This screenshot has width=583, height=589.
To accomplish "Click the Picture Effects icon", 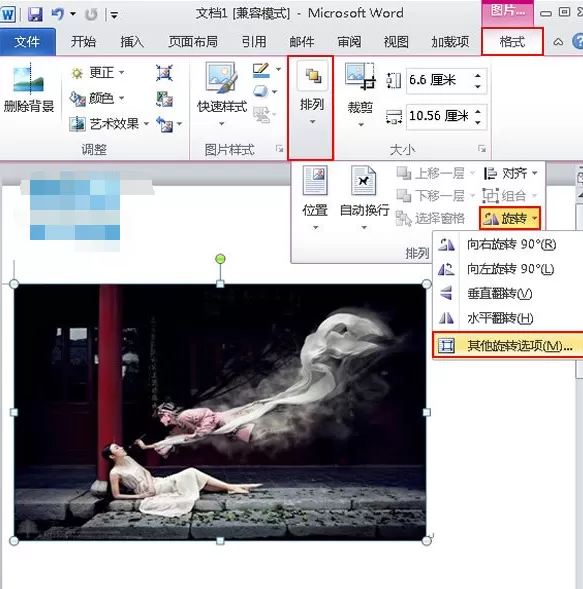I will coord(261,91).
